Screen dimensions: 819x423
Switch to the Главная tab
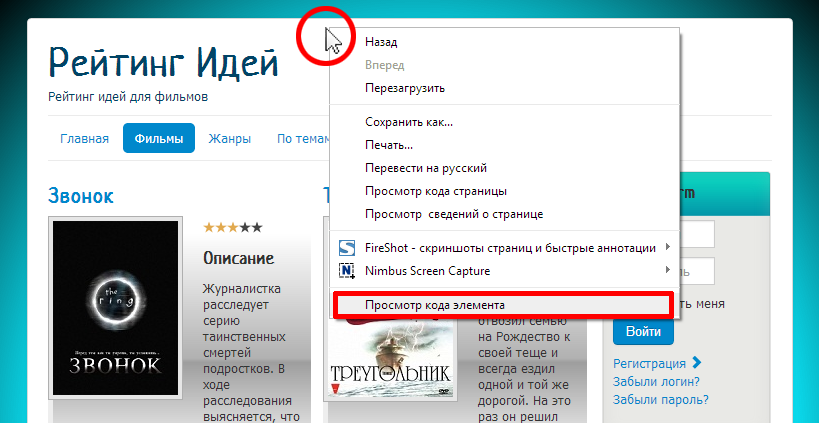tap(84, 139)
